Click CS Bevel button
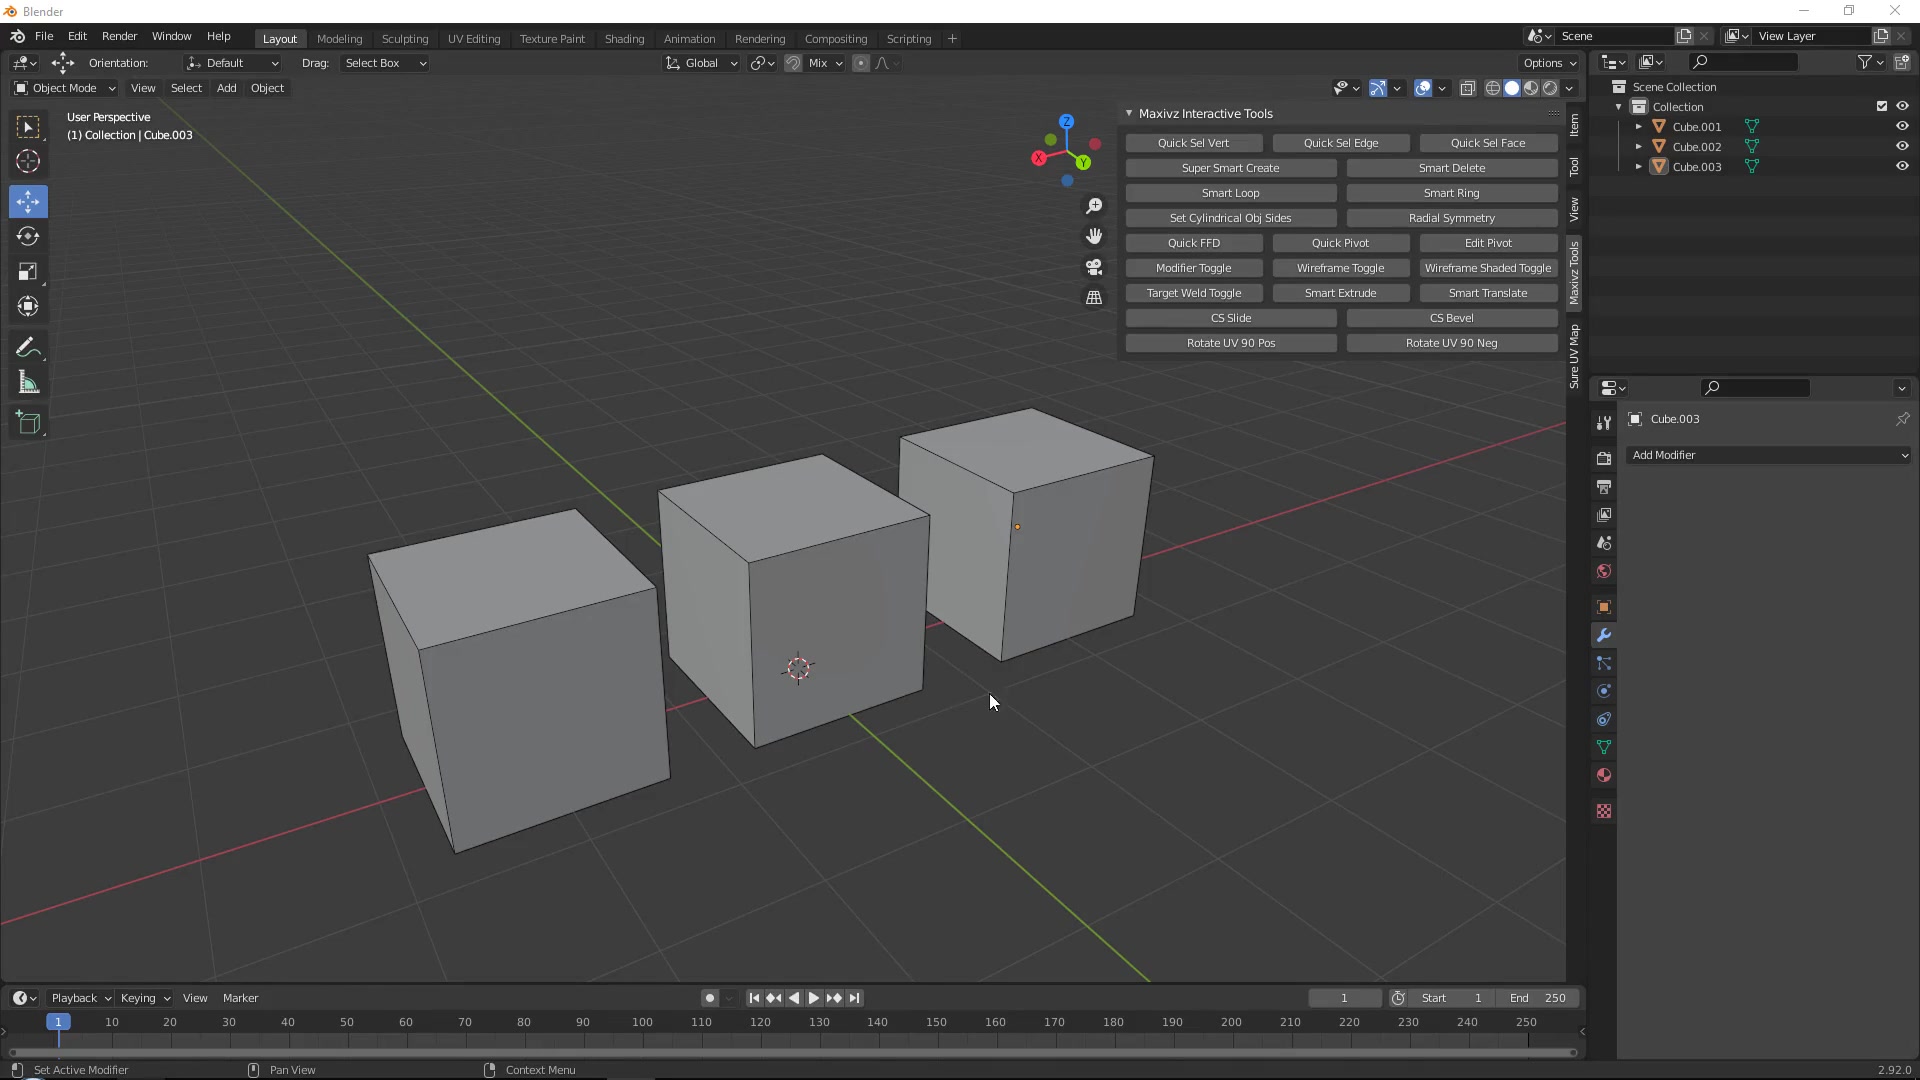Viewport: 1920px width, 1080px height. click(1452, 319)
